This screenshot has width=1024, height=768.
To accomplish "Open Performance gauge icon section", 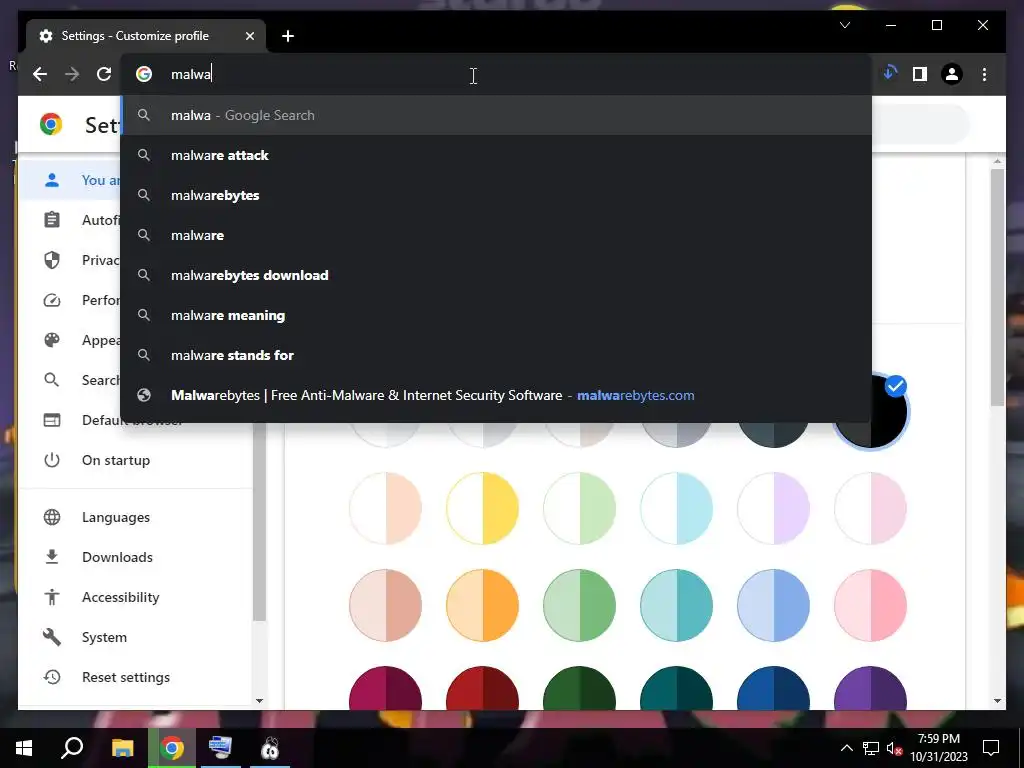I will point(52,300).
